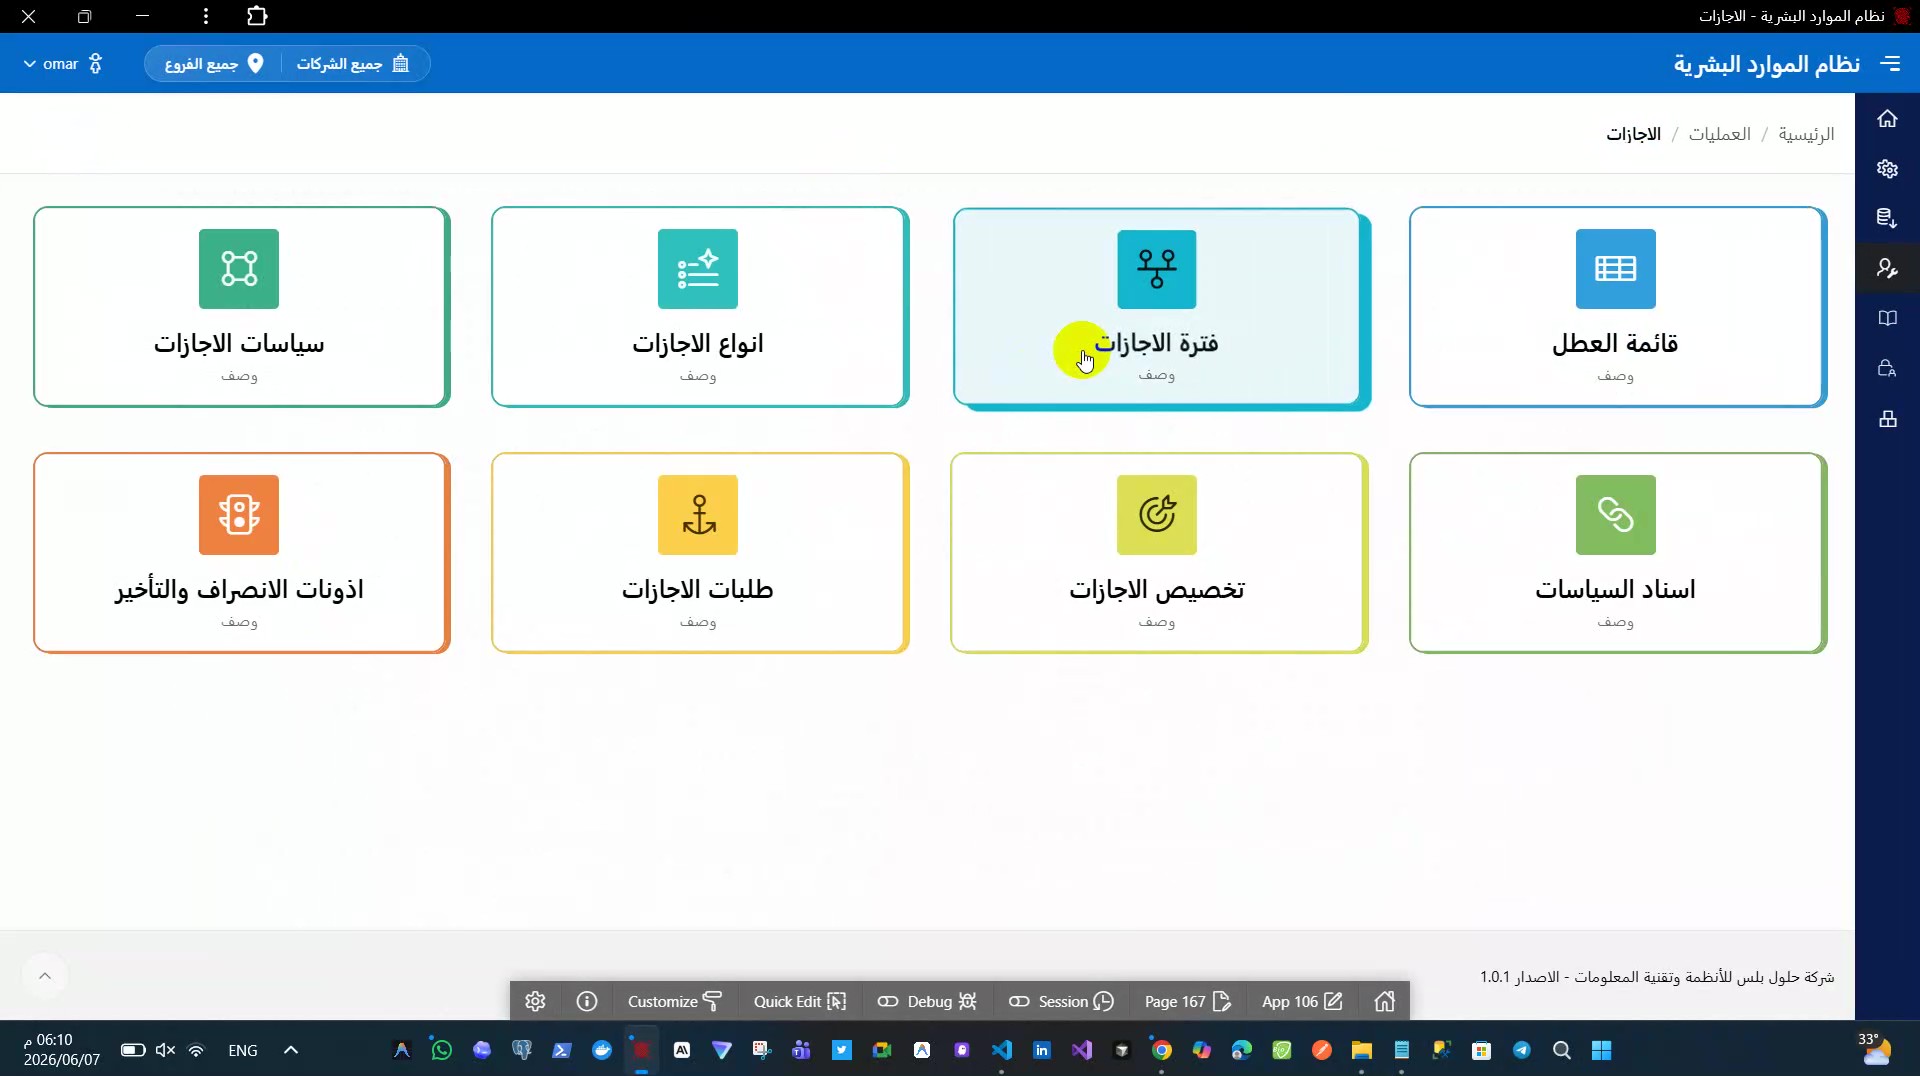Open the فترة الاجازات card title
The height and width of the screenshot is (1076, 1920).
(1157, 344)
